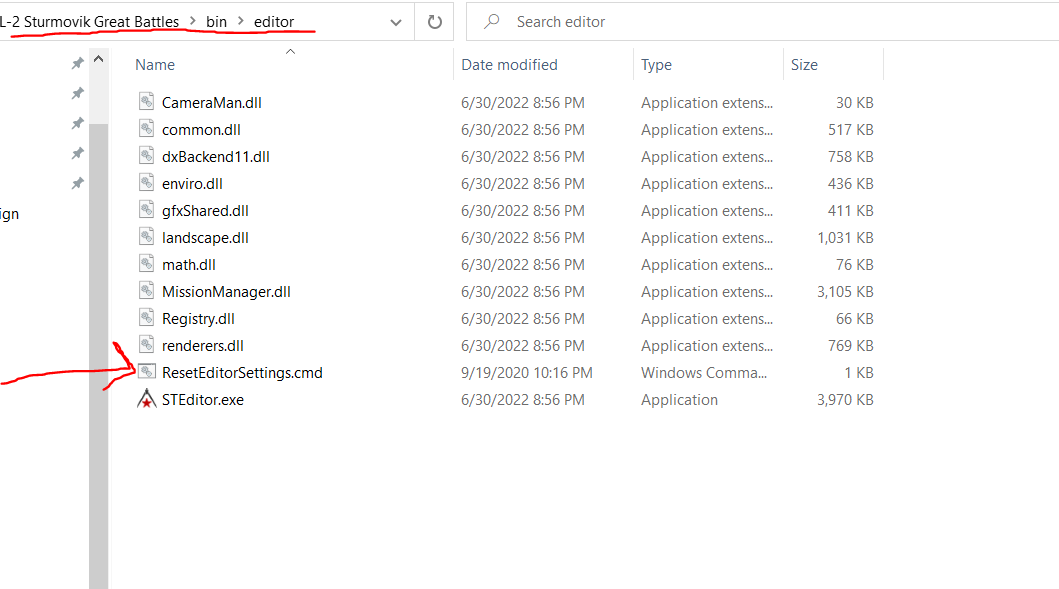Select the MissionManager.dll file icon
Viewport: 1059px width, 589px height.
pos(147,290)
